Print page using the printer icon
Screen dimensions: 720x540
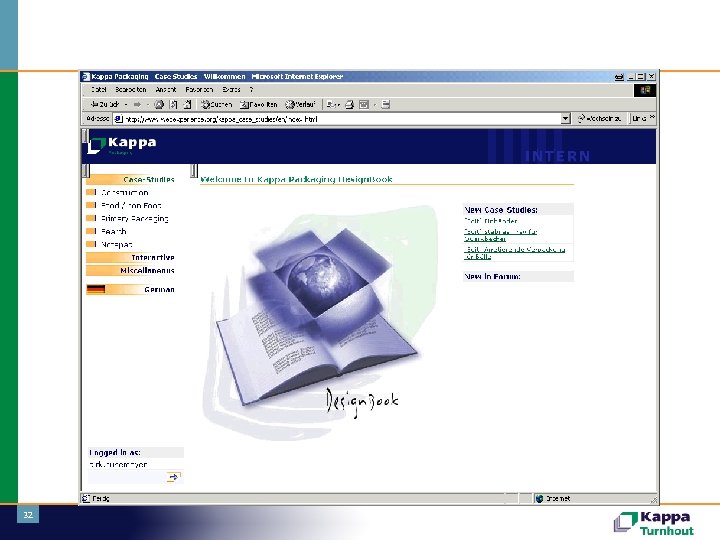tap(349, 105)
